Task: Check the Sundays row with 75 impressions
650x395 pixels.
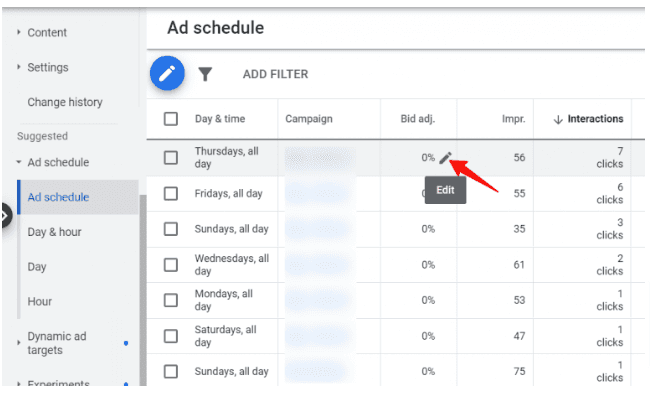Action: pyautogui.click(x=171, y=371)
